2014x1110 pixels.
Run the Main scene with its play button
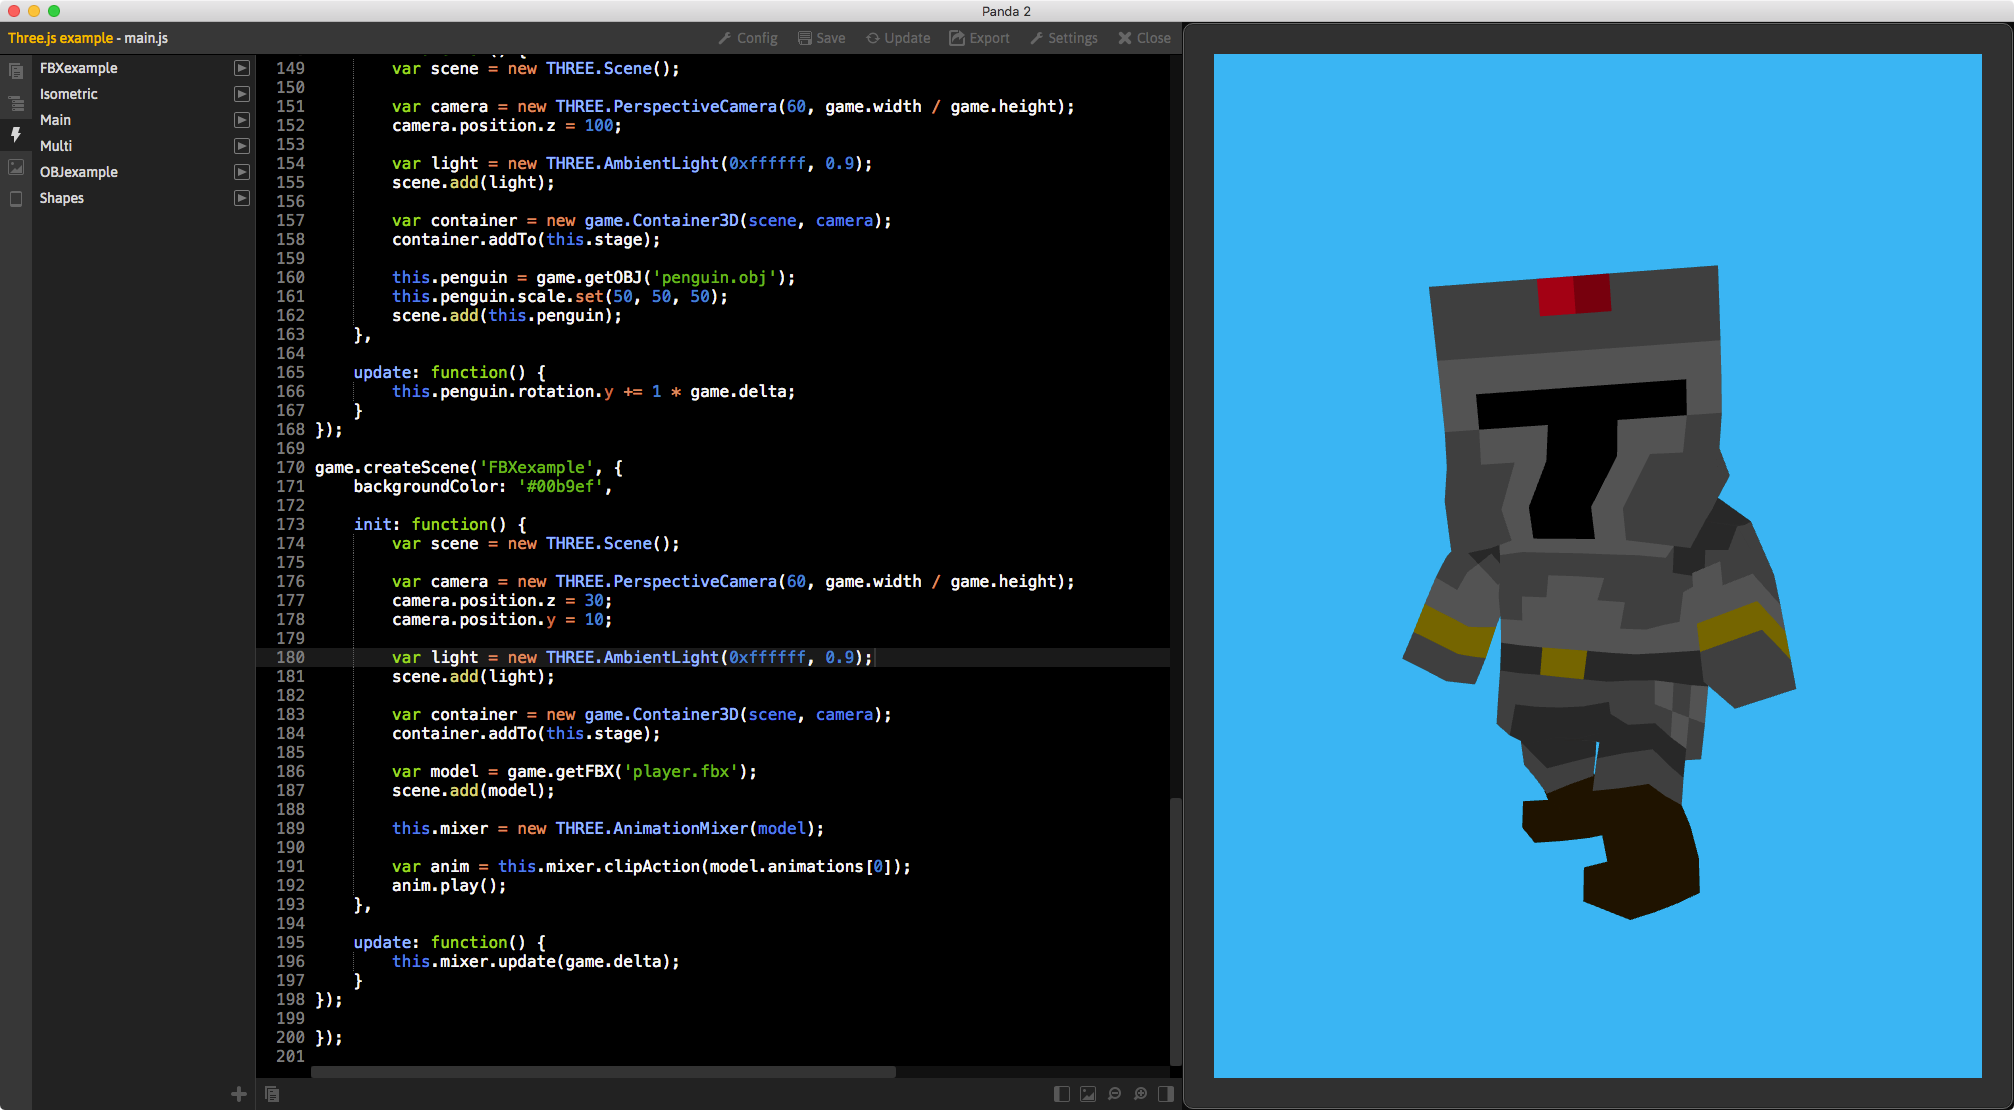tap(242, 120)
